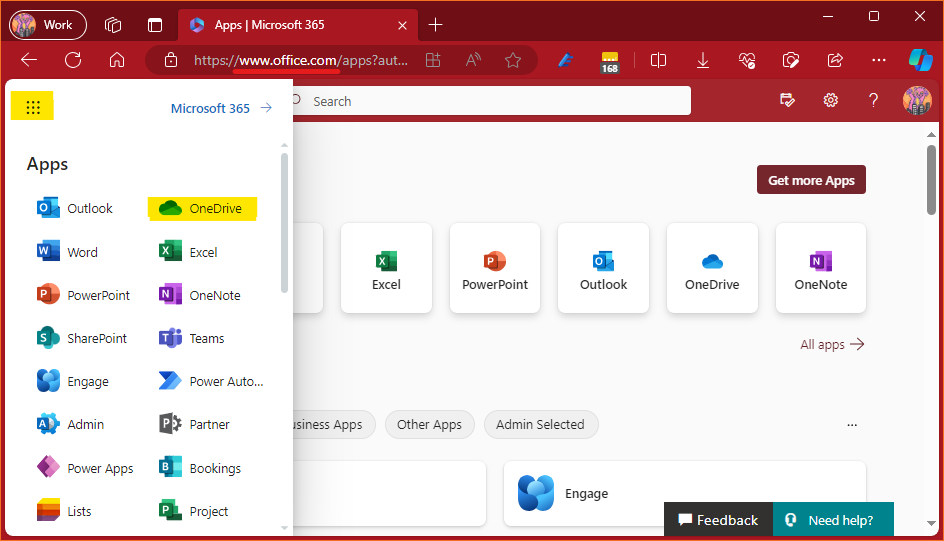Viewport: 944px width, 541px height.
Task: Click the browser Back arrow
Action: [x=29, y=60]
